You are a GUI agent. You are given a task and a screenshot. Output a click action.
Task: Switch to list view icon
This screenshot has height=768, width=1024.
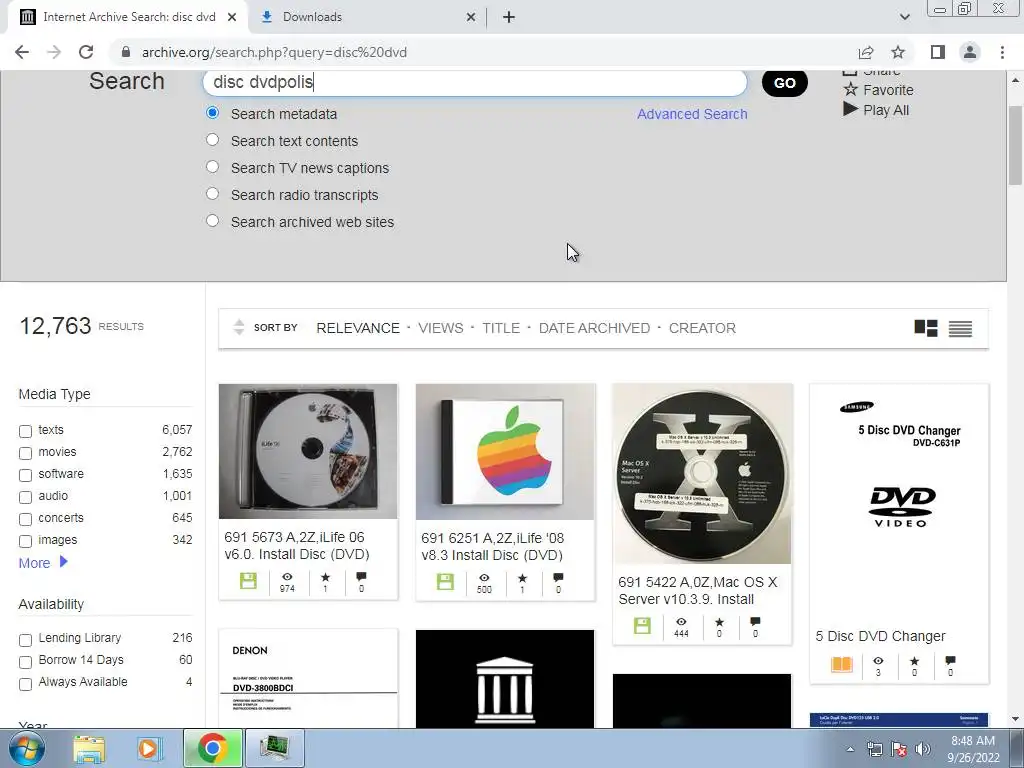click(960, 328)
